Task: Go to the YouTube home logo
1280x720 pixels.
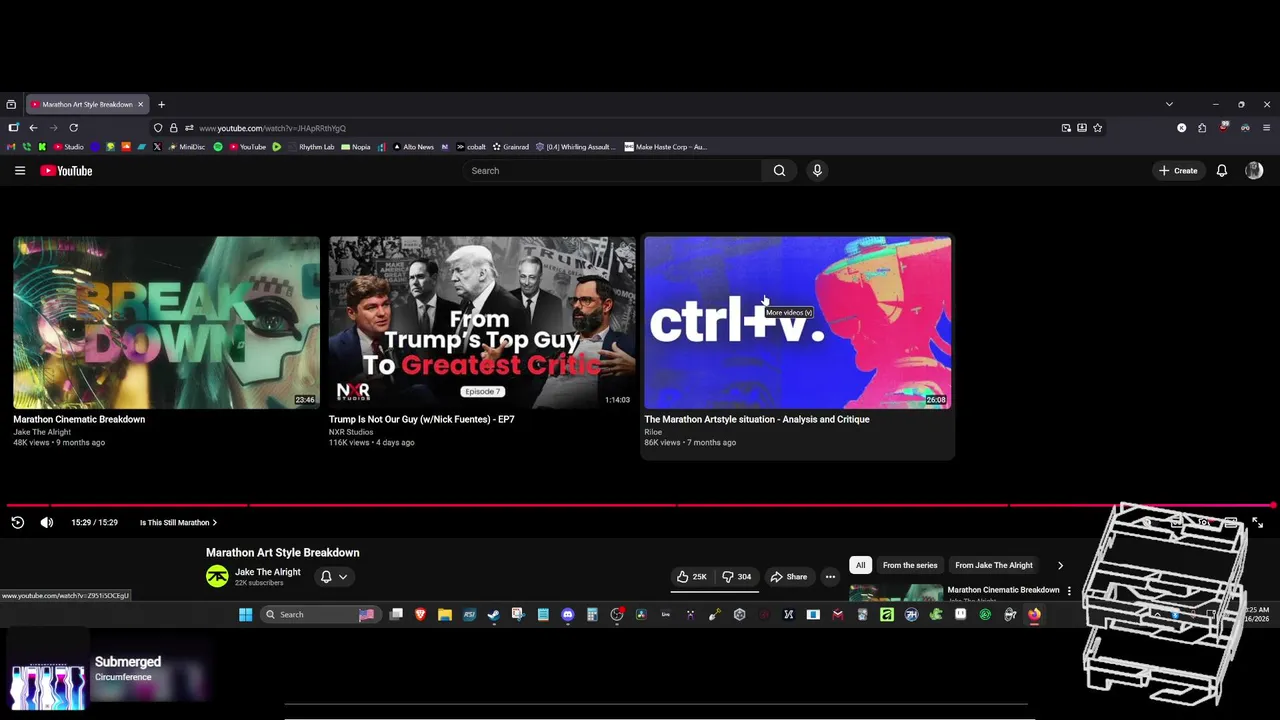Action: (x=66, y=171)
